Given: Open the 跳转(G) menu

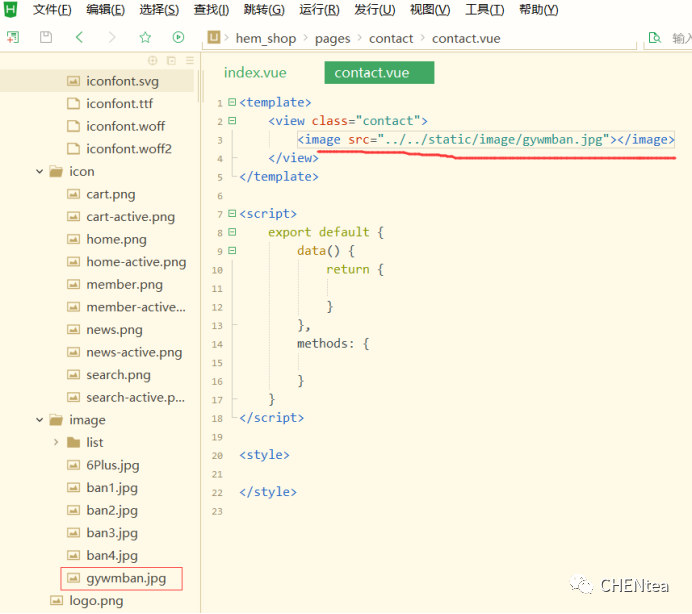Looking at the screenshot, I should pyautogui.click(x=264, y=9).
